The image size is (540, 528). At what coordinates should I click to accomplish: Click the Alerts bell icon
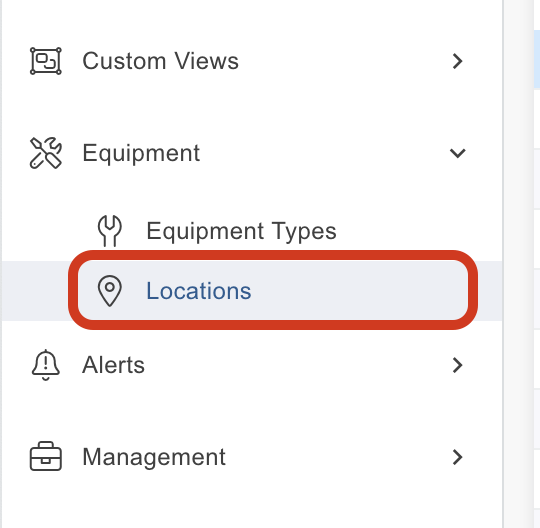(46, 365)
